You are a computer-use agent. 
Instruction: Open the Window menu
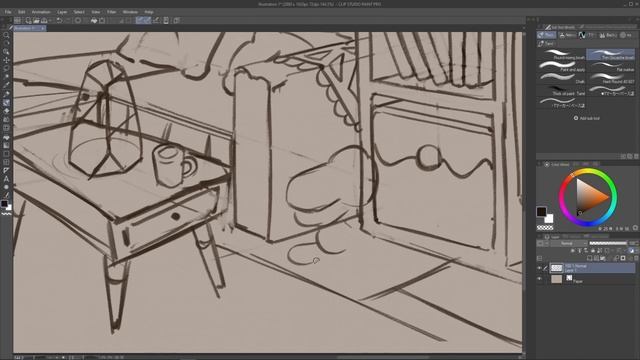click(x=130, y=12)
